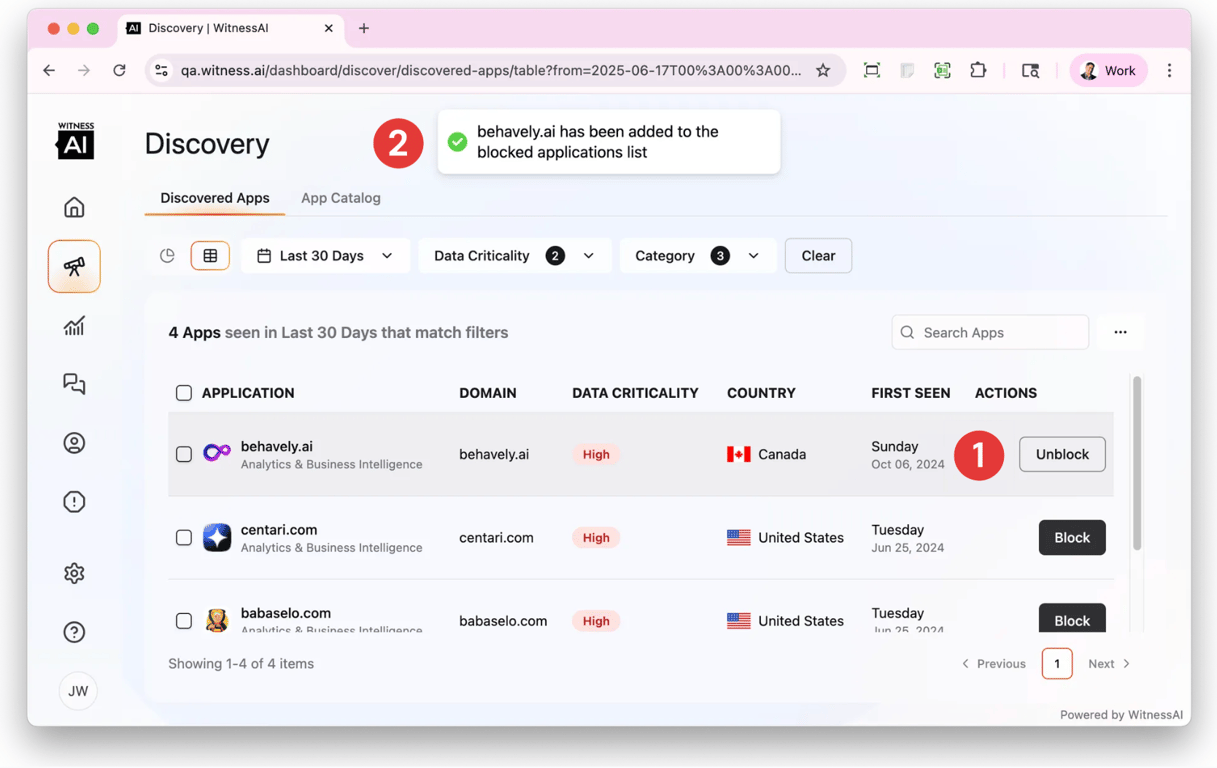Go to the Next page
Screen dimensions: 1217x768
click(1109, 664)
